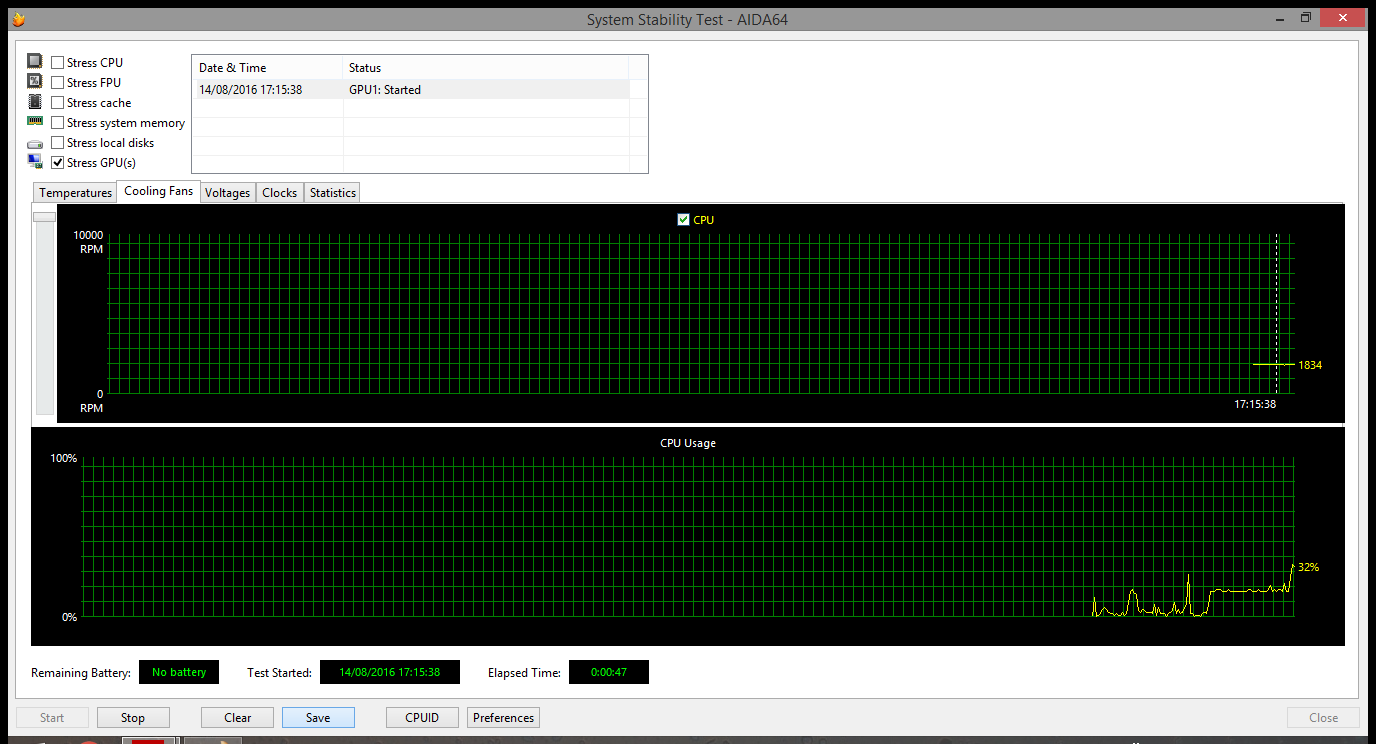Enable the Stress cache checkbox
The image size is (1376, 744).
click(58, 103)
